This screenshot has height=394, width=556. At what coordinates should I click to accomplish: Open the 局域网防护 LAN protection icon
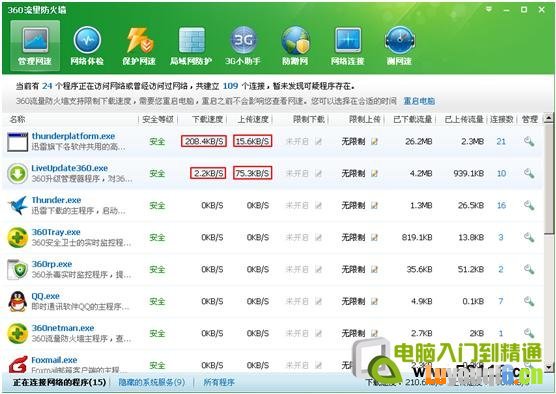click(191, 46)
